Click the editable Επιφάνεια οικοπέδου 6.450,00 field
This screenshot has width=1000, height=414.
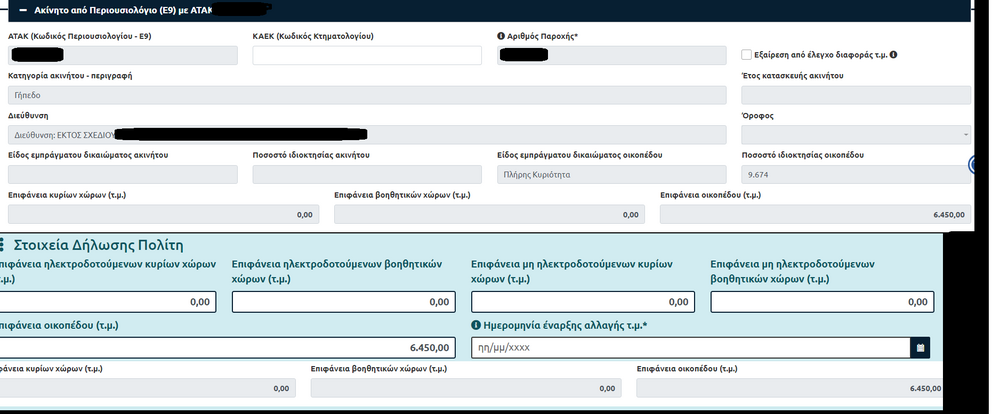(227, 348)
